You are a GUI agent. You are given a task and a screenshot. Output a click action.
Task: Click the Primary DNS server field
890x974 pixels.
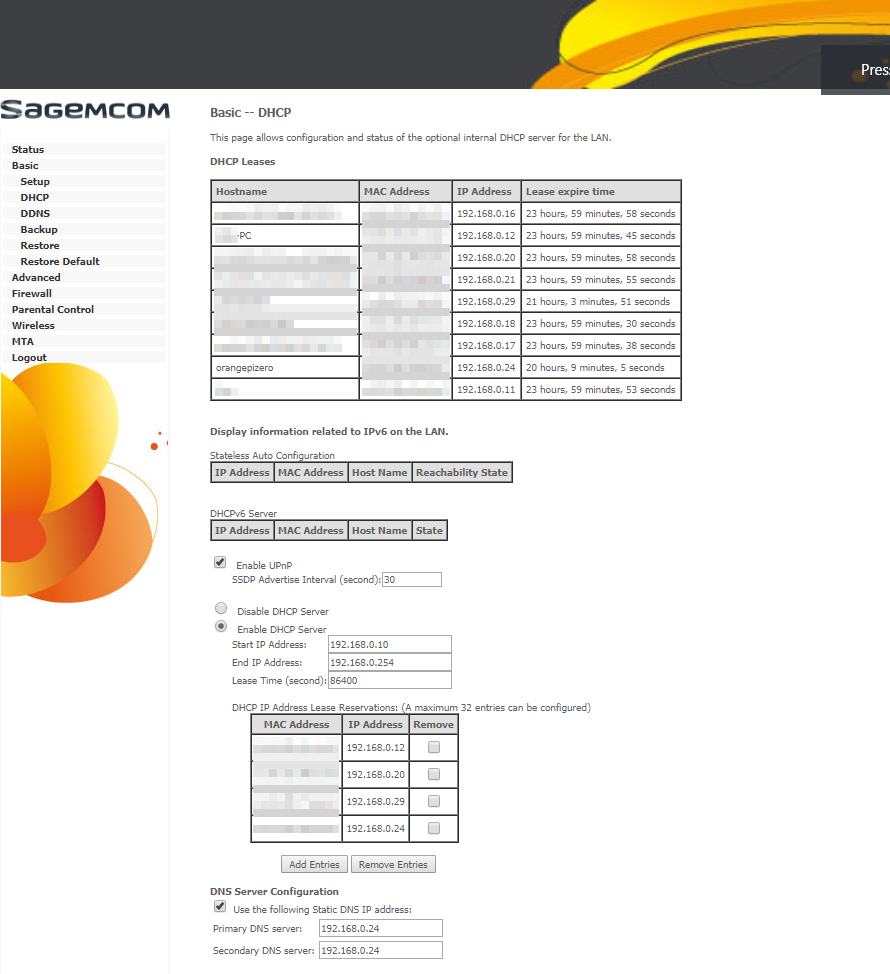380,929
